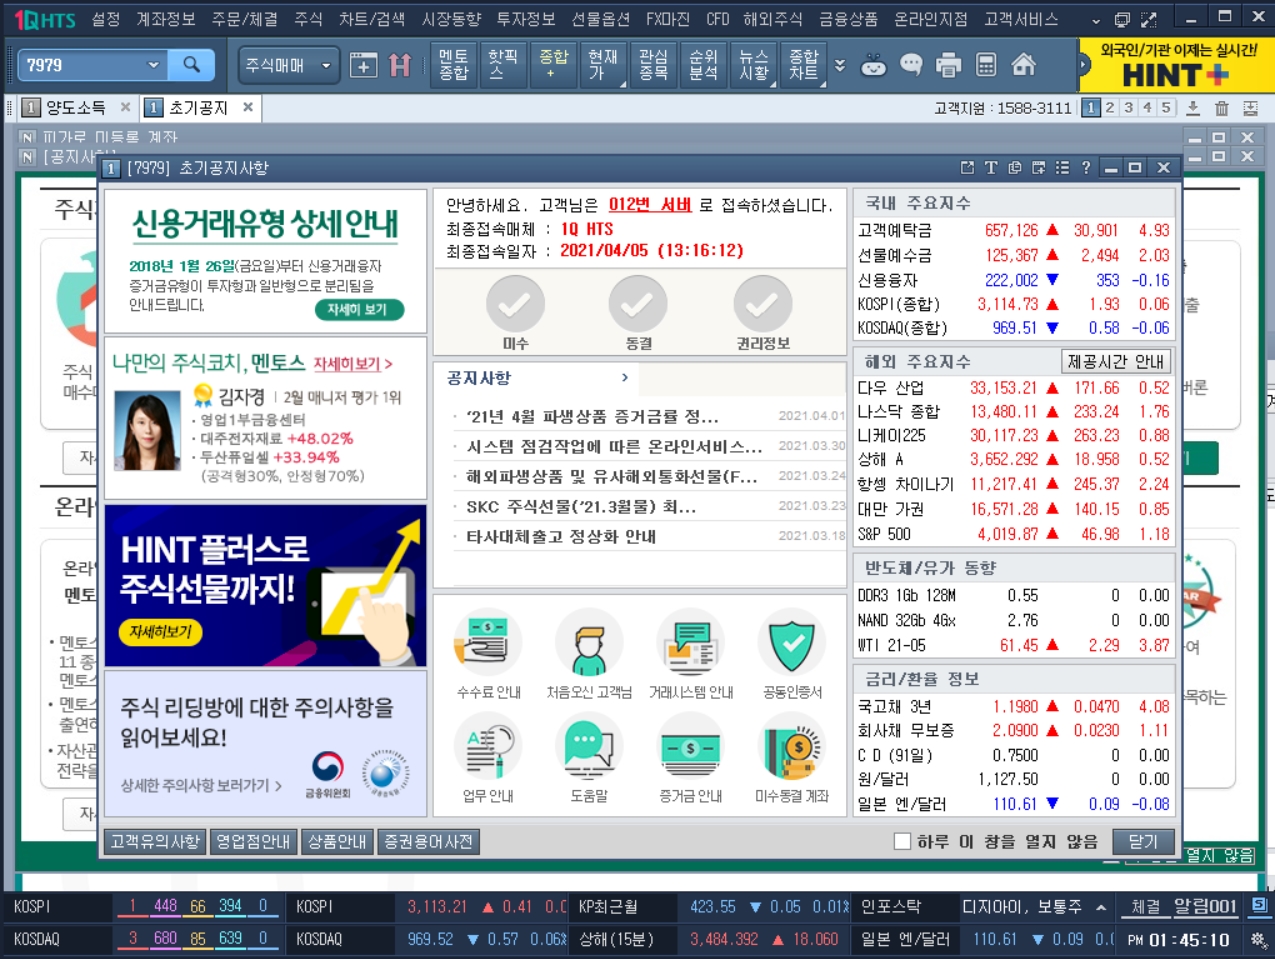Screen dimensions: 1275x959
Task: Expand the top menu bar down chevron
Action: click(x=1096, y=20)
